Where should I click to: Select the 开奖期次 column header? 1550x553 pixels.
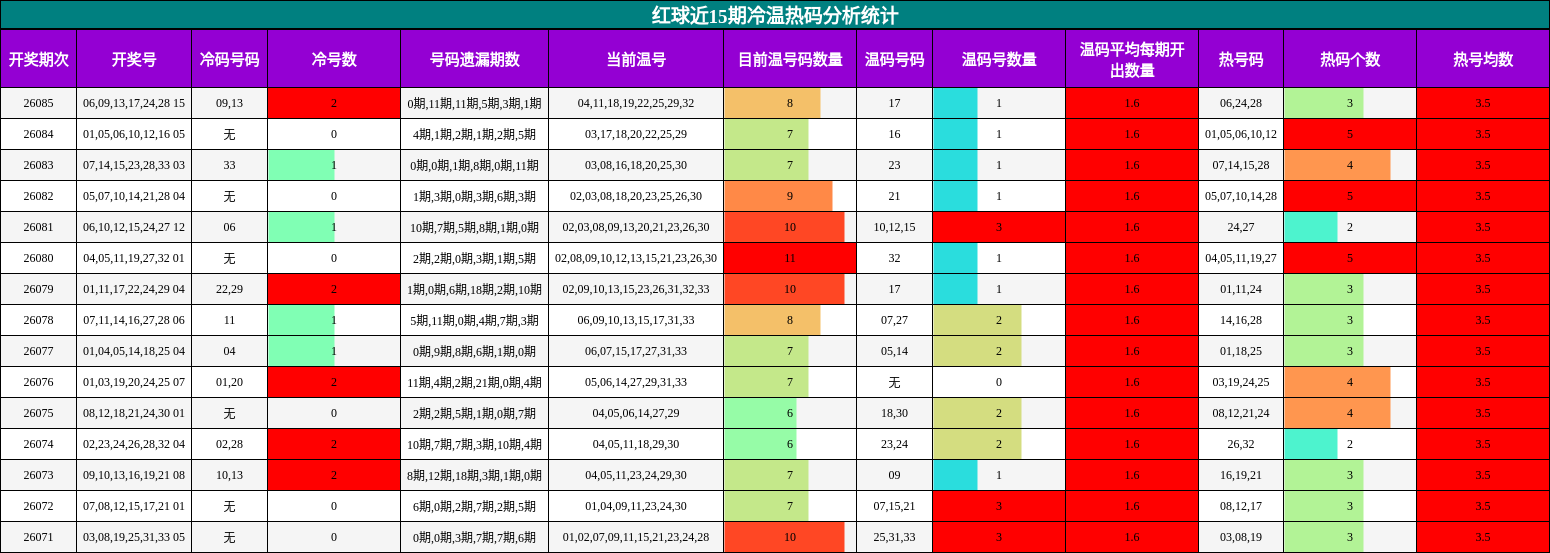click(38, 59)
